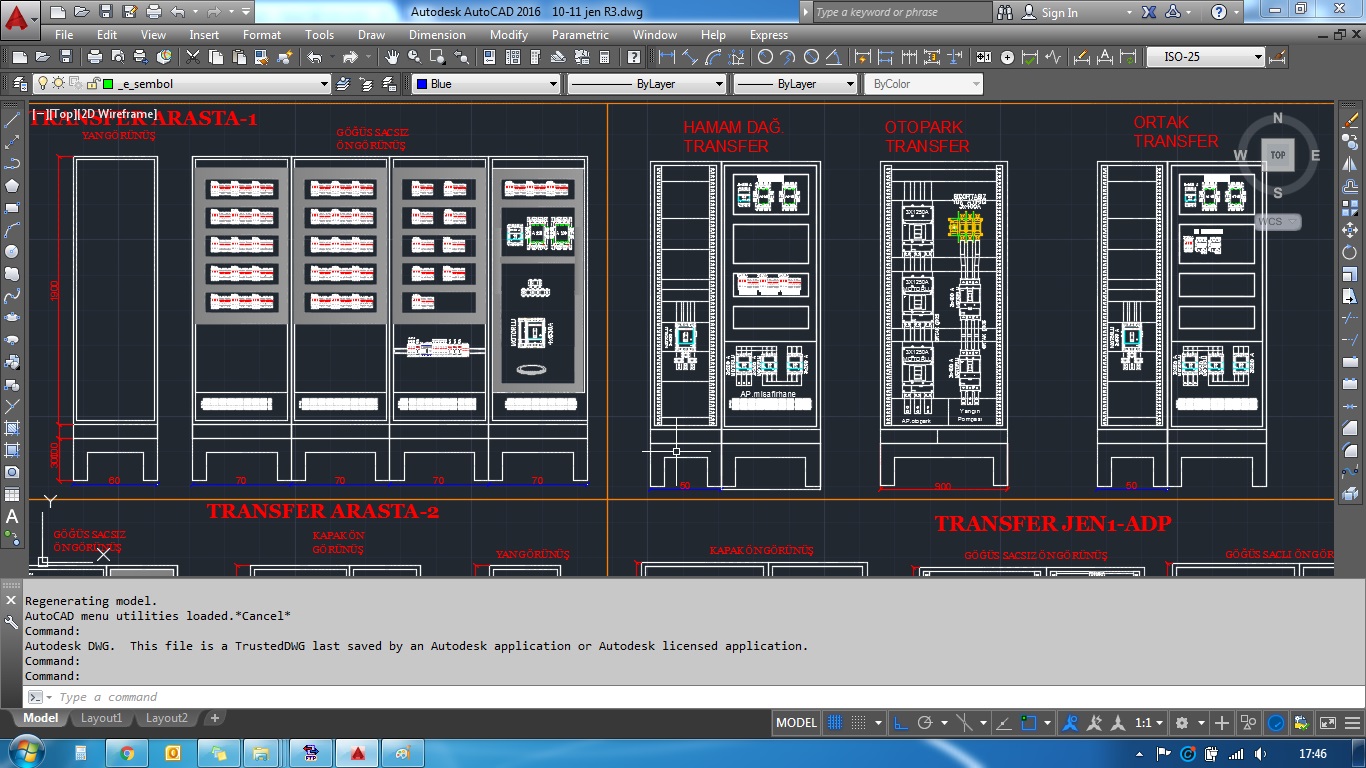The image size is (1366, 768).
Task: Toggle grid display in status bar
Action: pyautogui.click(x=836, y=723)
